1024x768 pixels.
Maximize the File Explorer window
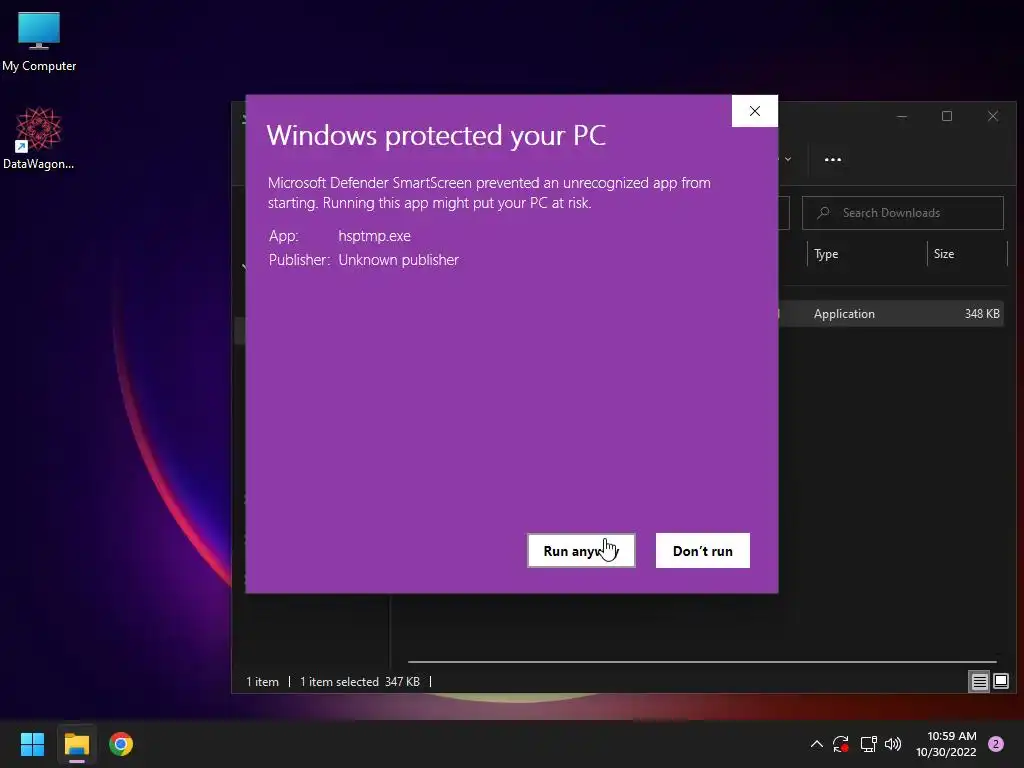(x=947, y=116)
